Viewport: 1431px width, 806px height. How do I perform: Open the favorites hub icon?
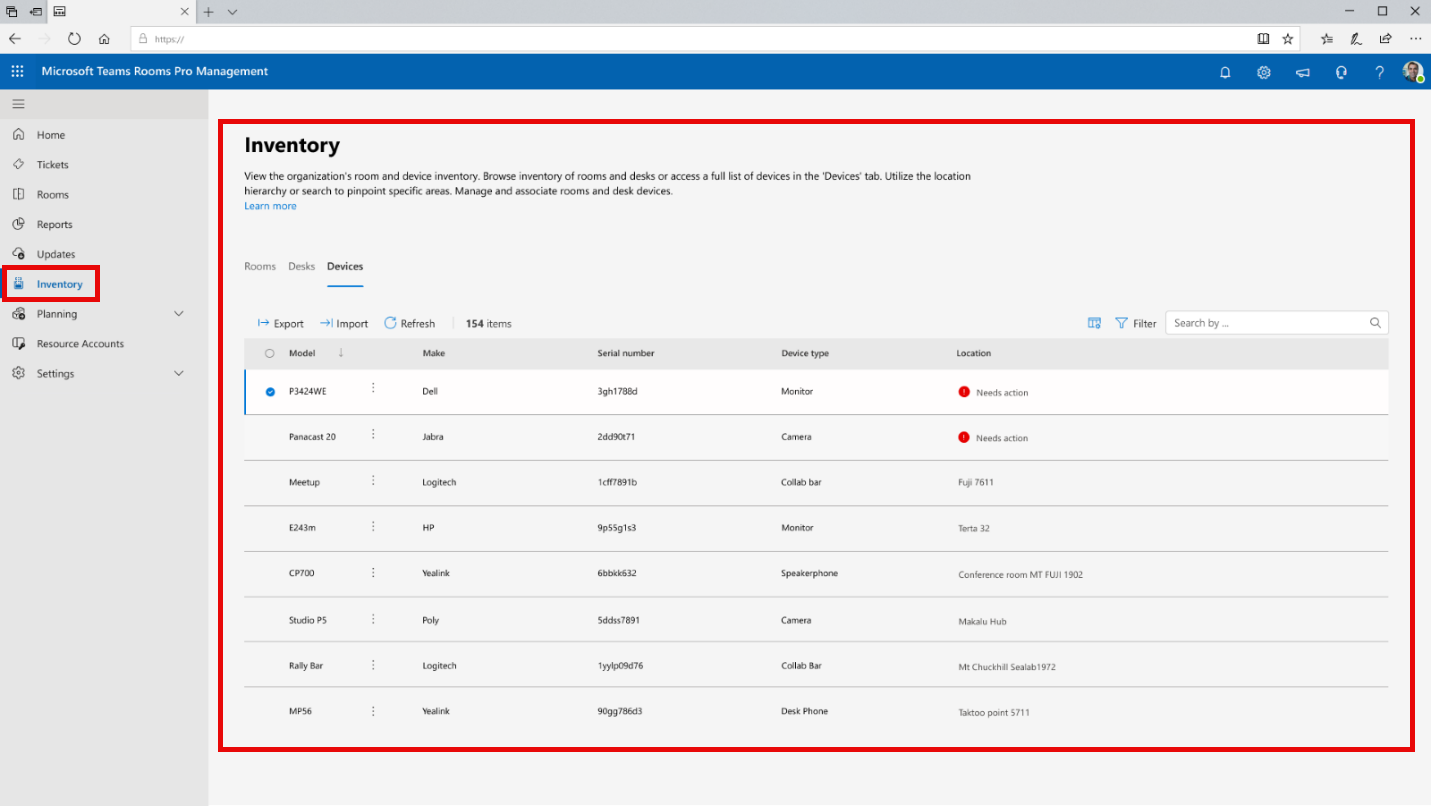(x=1327, y=39)
